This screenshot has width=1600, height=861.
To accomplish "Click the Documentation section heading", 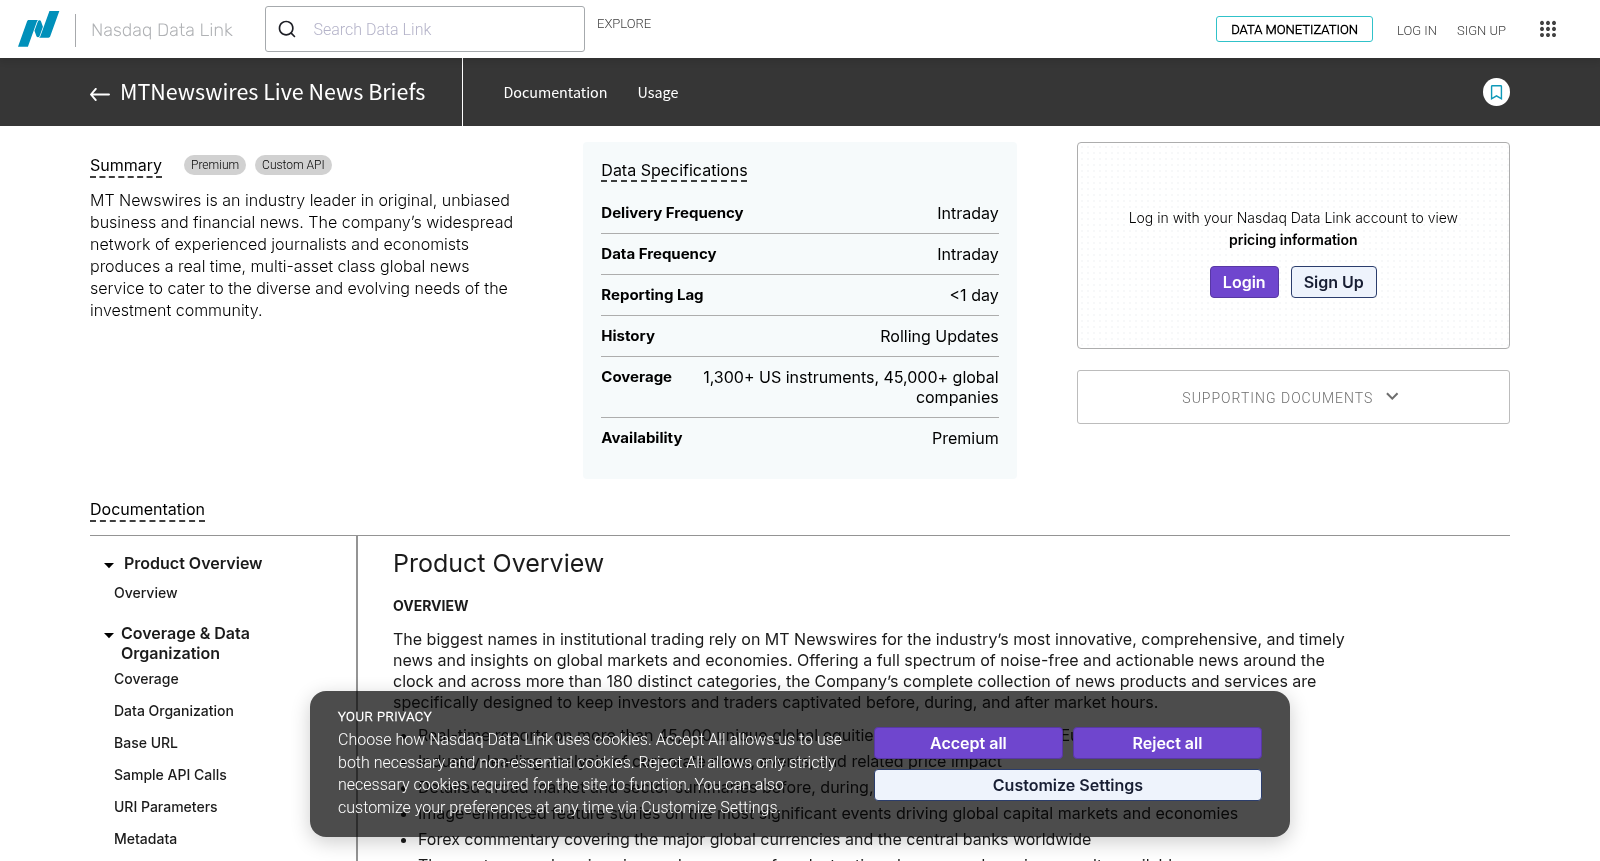I will click(147, 510).
